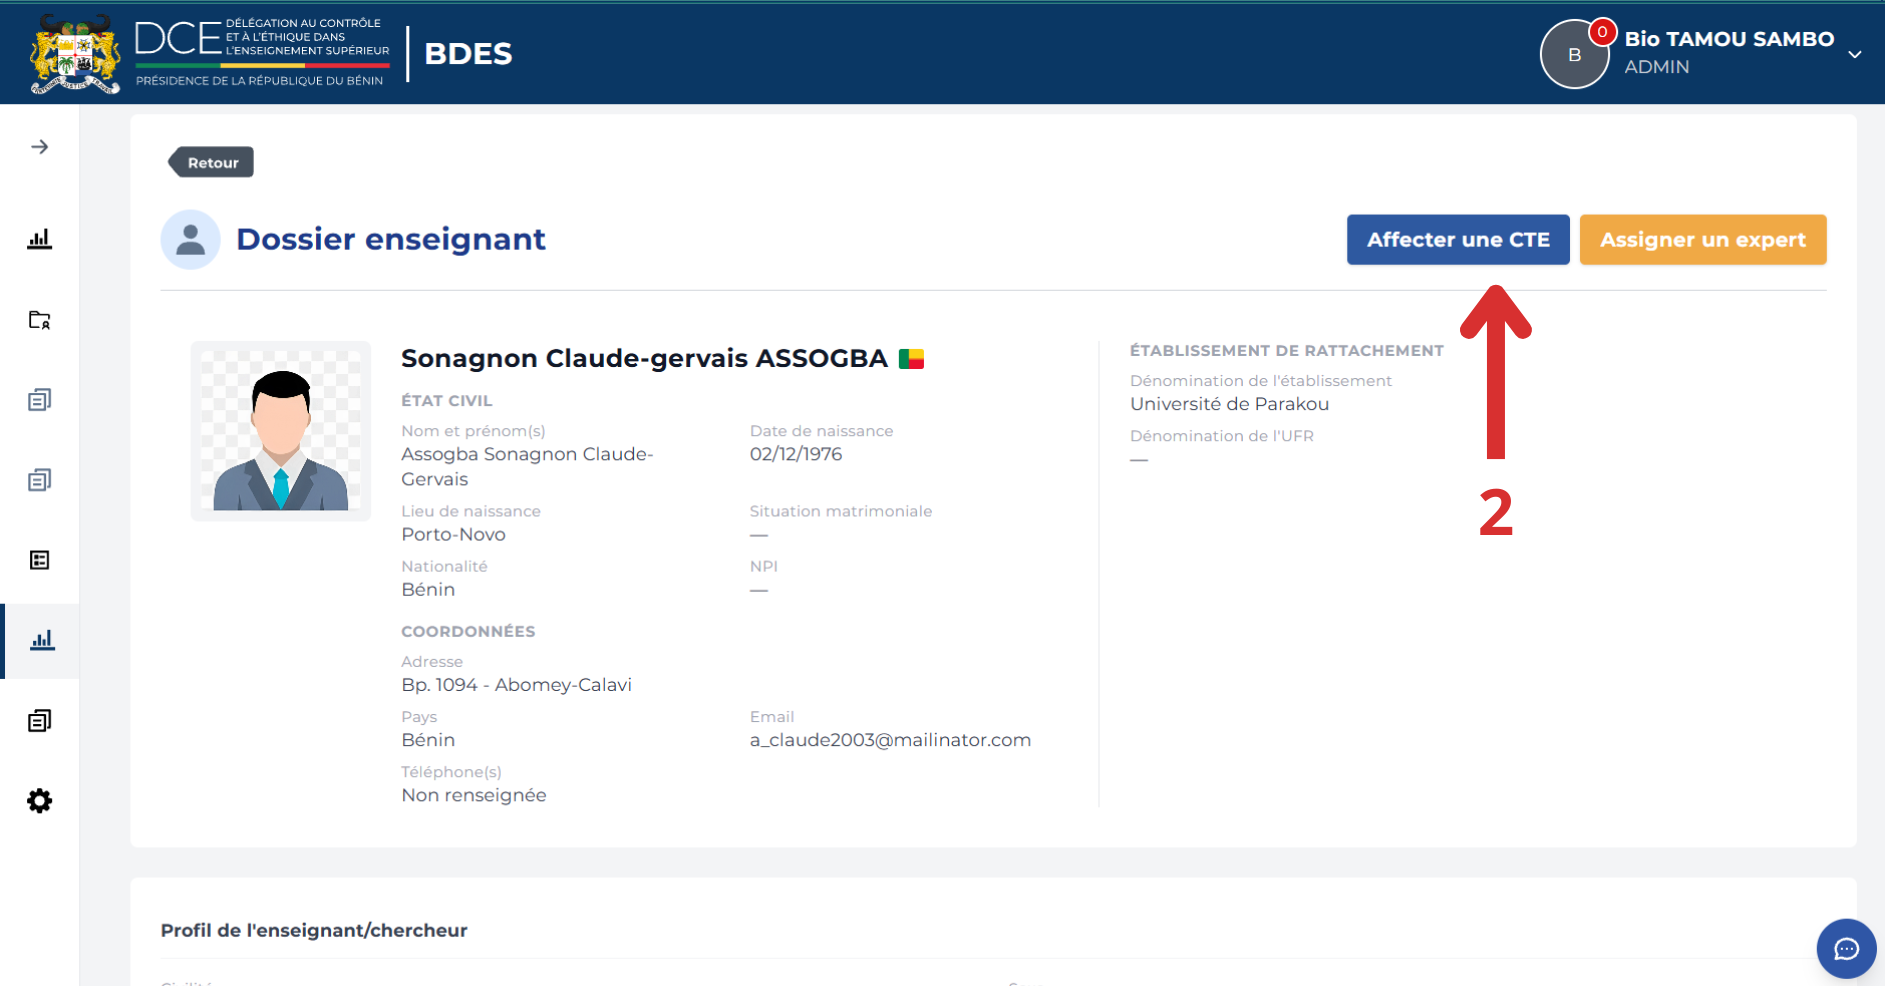Click the first stacked documents sidebar icon
This screenshot has width=1885, height=986.
click(x=39, y=400)
